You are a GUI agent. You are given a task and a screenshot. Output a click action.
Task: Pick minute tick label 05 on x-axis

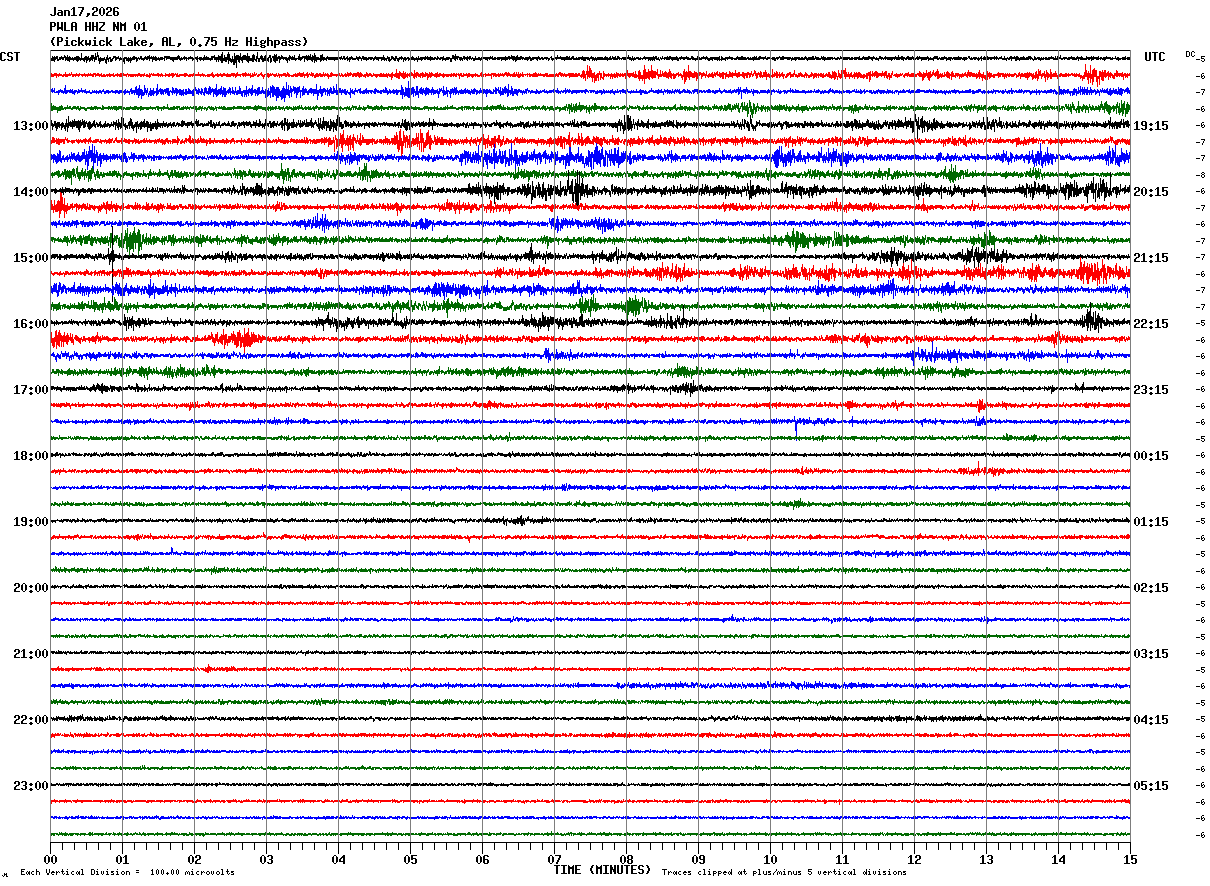click(x=410, y=859)
